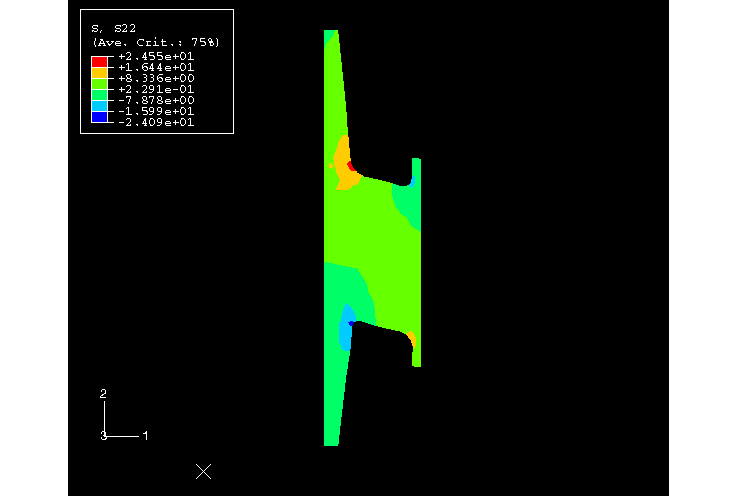This screenshot has height=496, width=736.
Task: Select the legend title 'S, S22'
Action: tap(114, 29)
